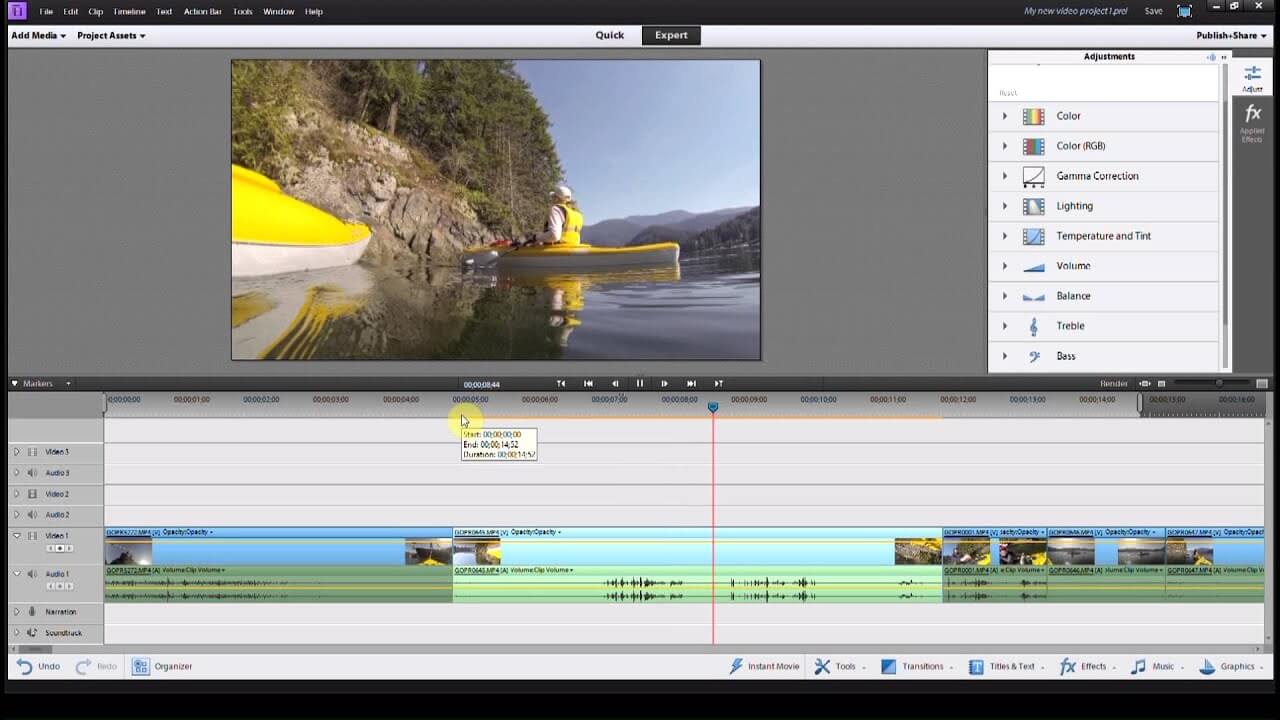Screen dimensions: 1280x720
Task: Mute the Audio 2 track speaker
Action: tap(32, 515)
